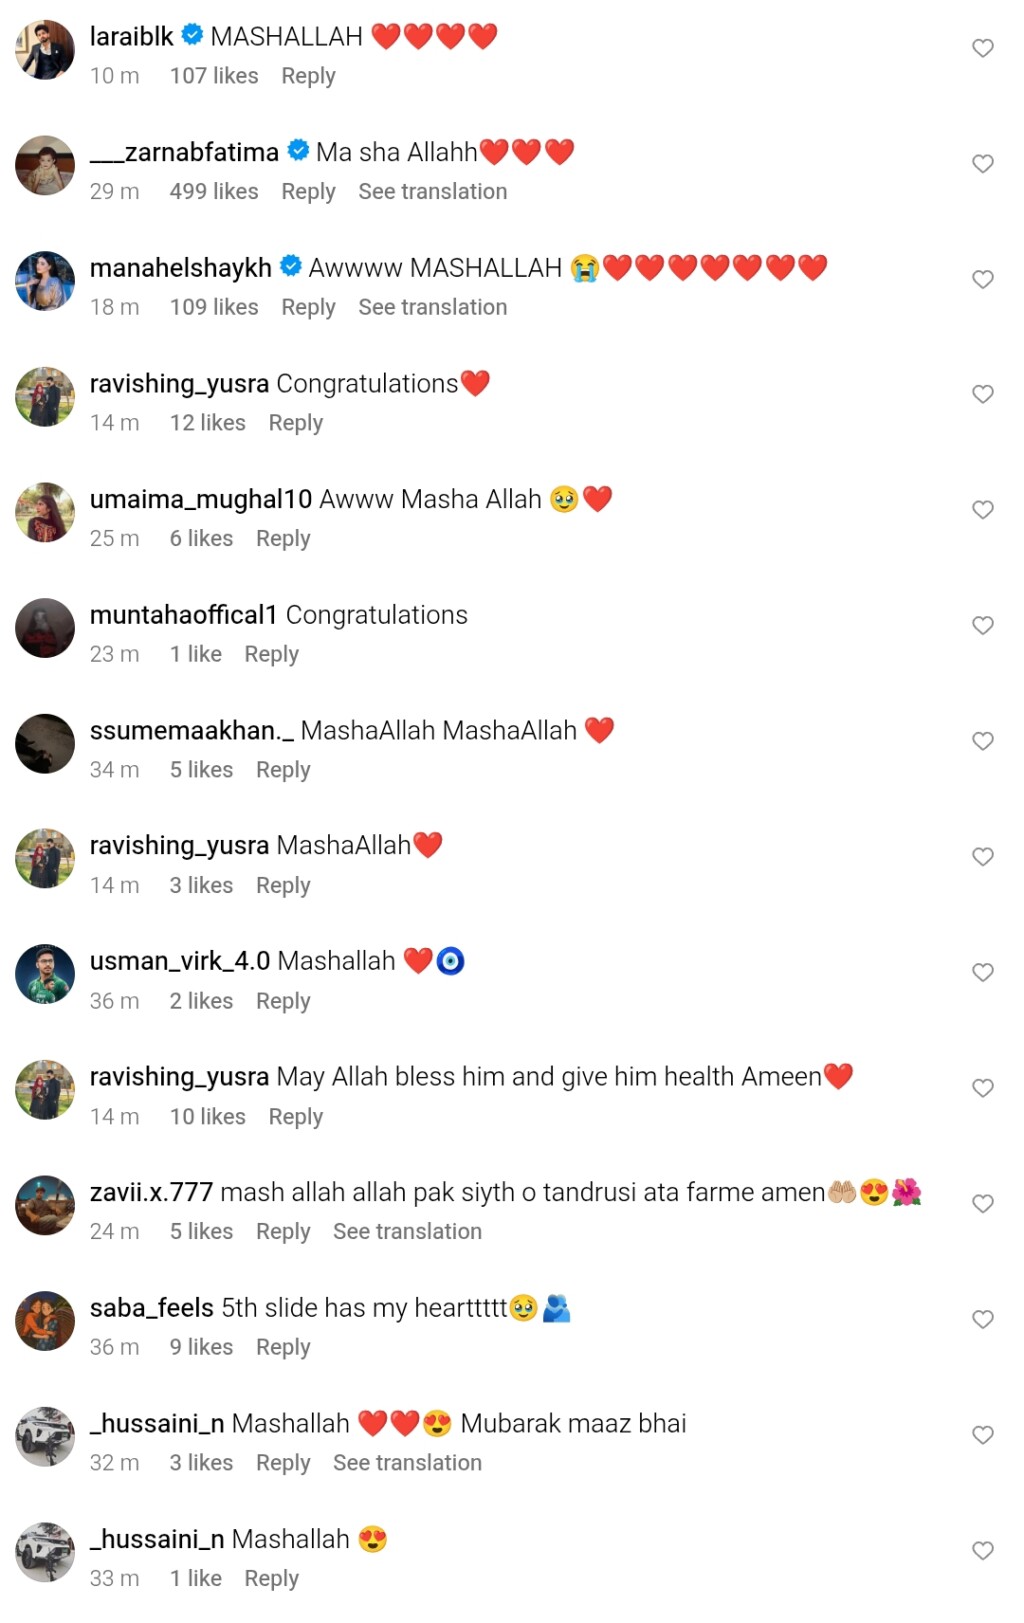
Task: Tap heart on ___zarnabfatima's comment
Action: click(983, 163)
